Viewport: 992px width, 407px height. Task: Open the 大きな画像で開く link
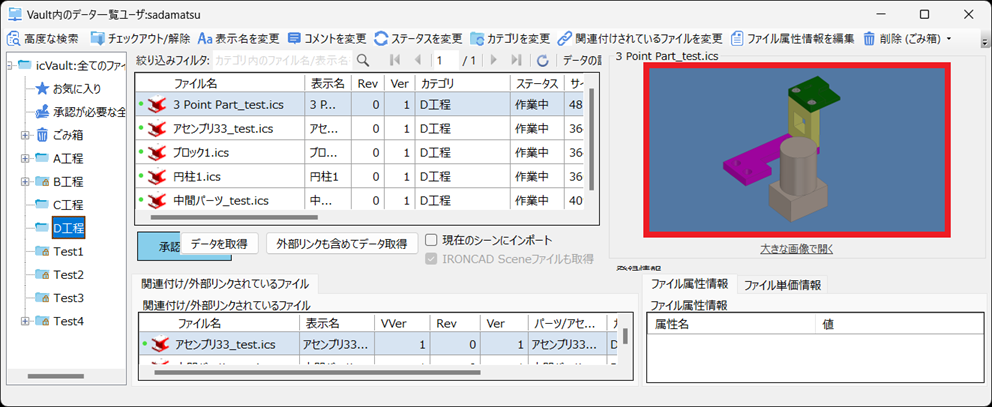[x=797, y=249]
